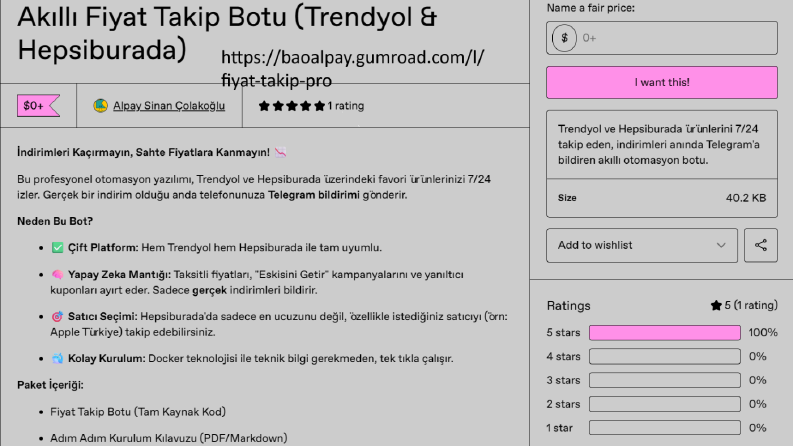Click the dollar sign currency icon
This screenshot has width=793, height=446.
[564, 38]
